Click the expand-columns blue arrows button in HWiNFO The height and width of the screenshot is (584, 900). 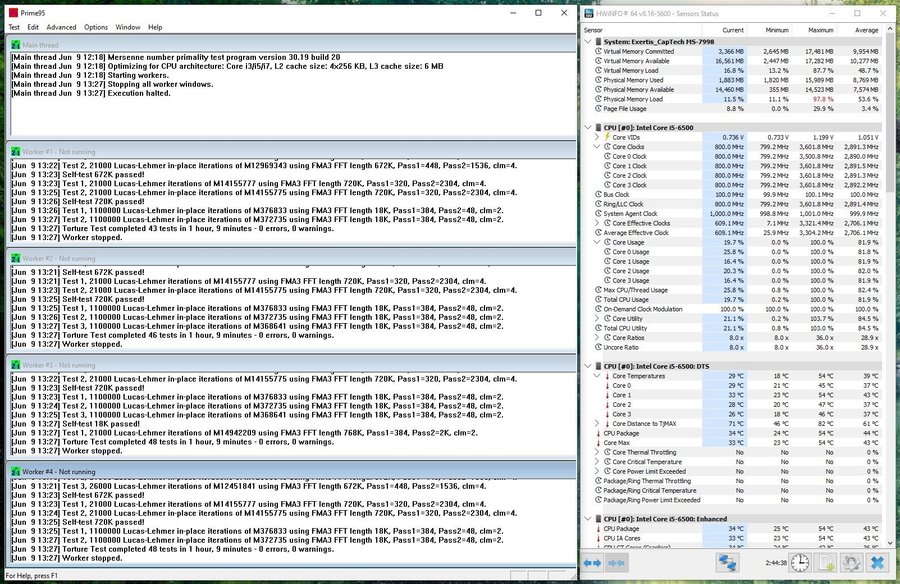(x=592, y=563)
